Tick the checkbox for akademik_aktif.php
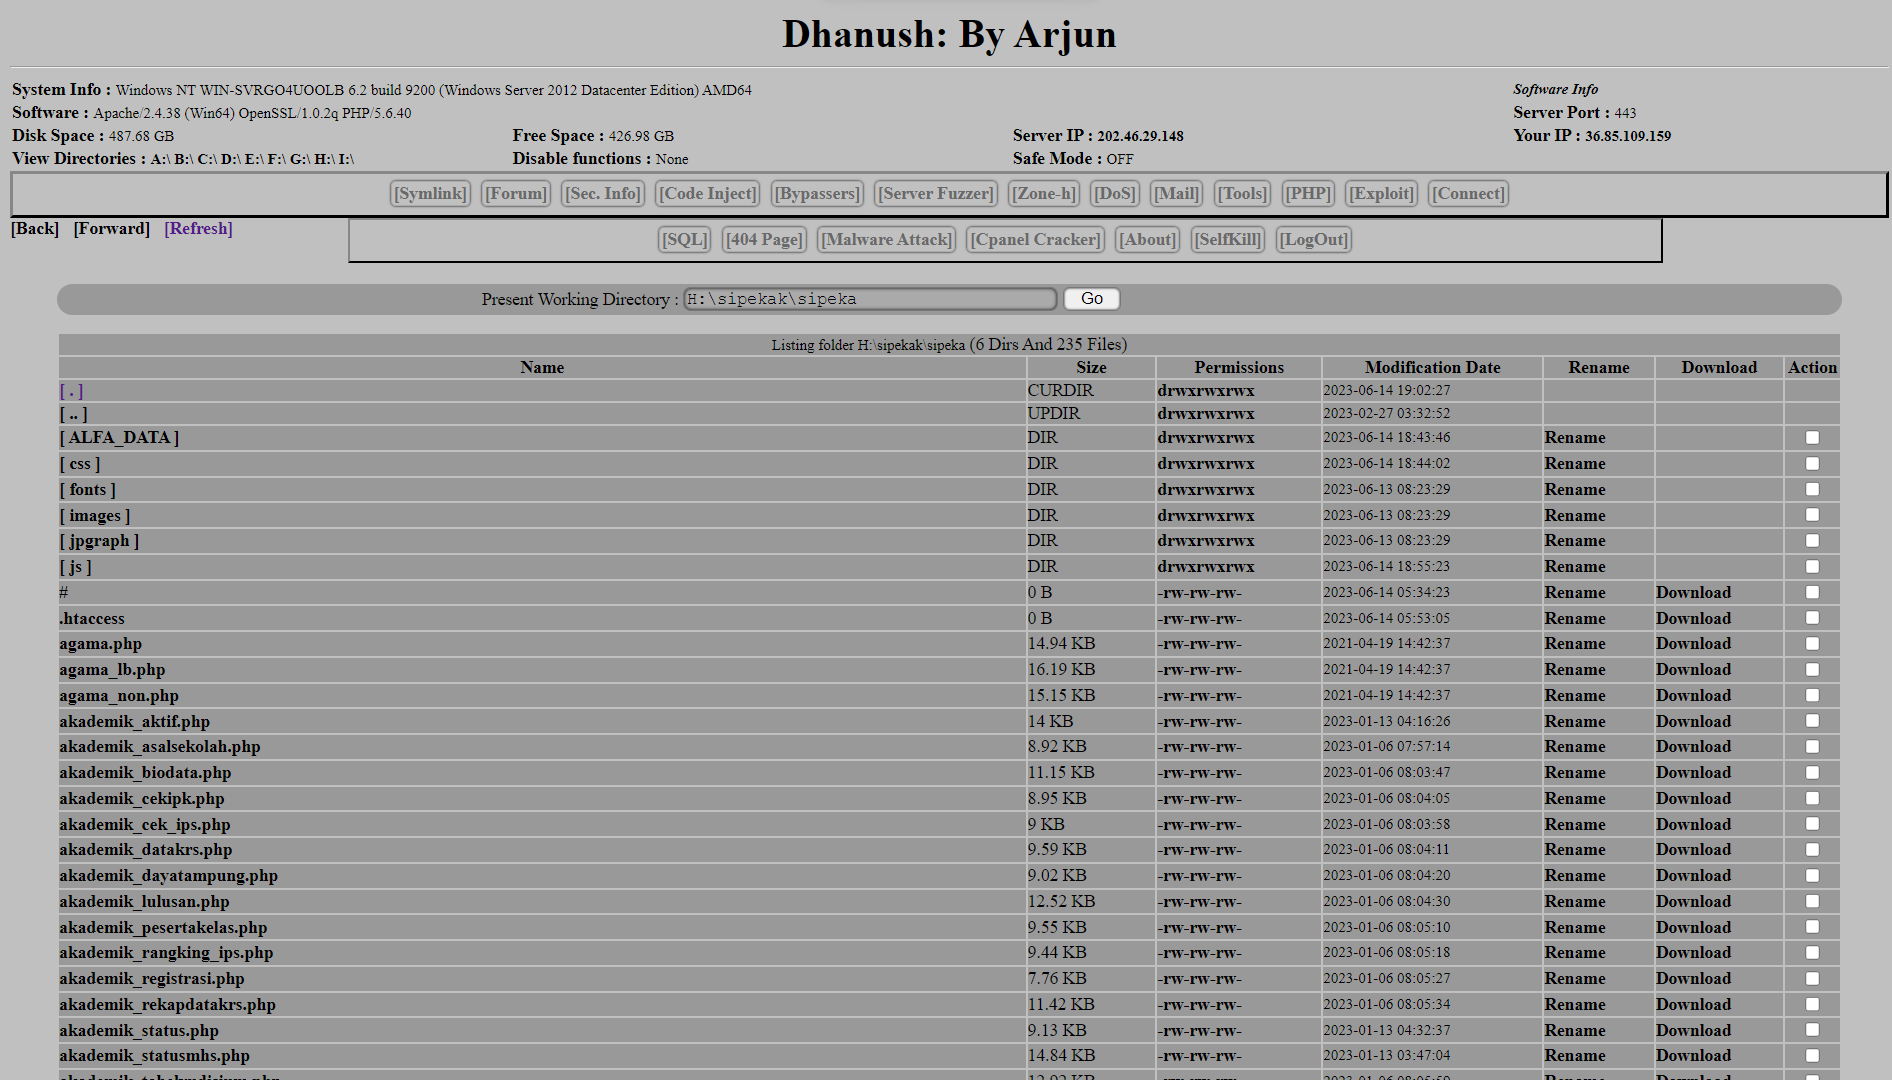1892x1080 pixels. (x=1812, y=721)
